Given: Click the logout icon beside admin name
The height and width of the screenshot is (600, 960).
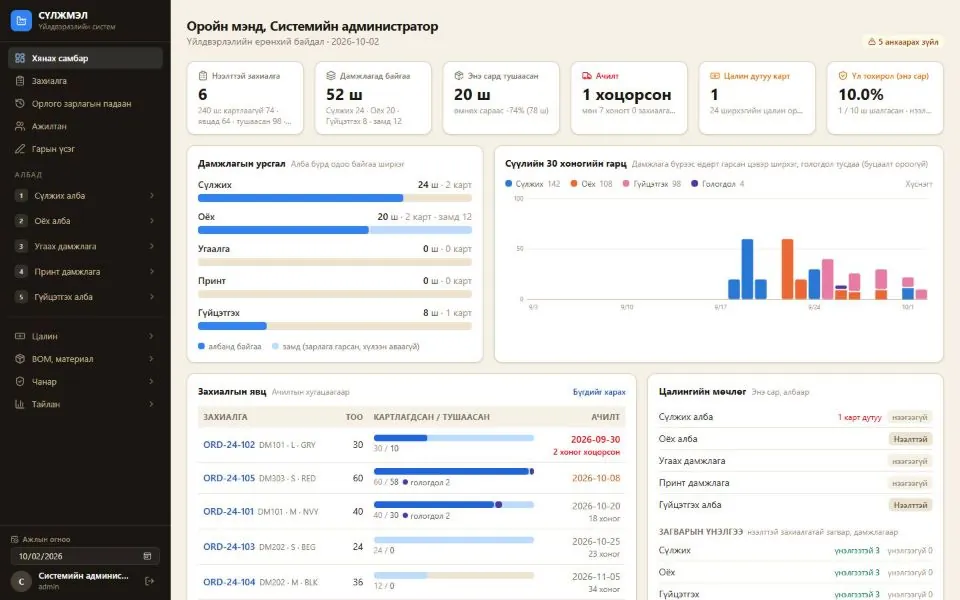Looking at the screenshot, I should point(149,581).
